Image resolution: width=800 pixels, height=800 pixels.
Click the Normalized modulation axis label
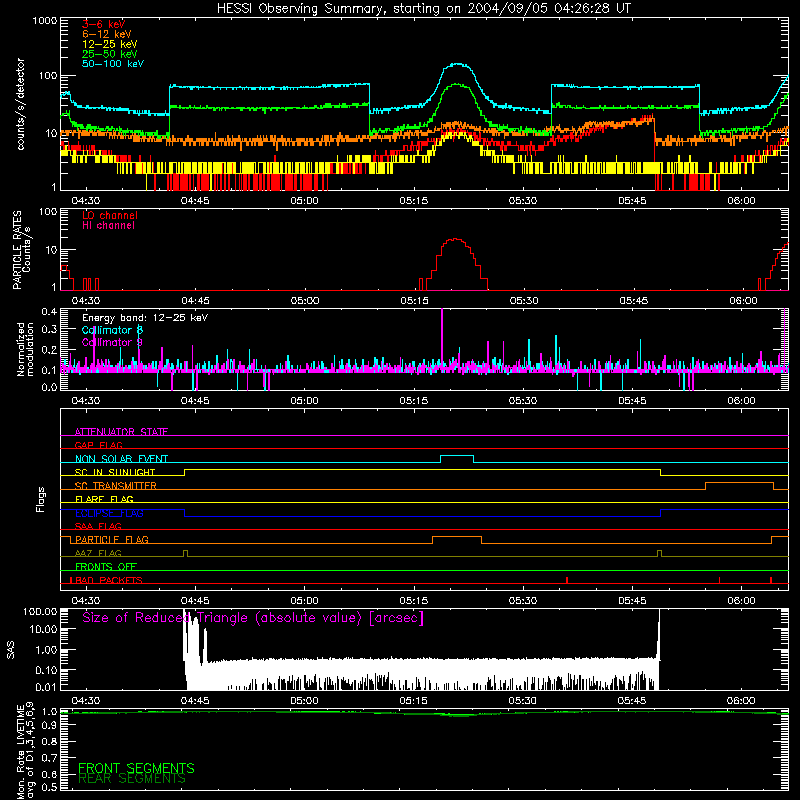point(25,349)
